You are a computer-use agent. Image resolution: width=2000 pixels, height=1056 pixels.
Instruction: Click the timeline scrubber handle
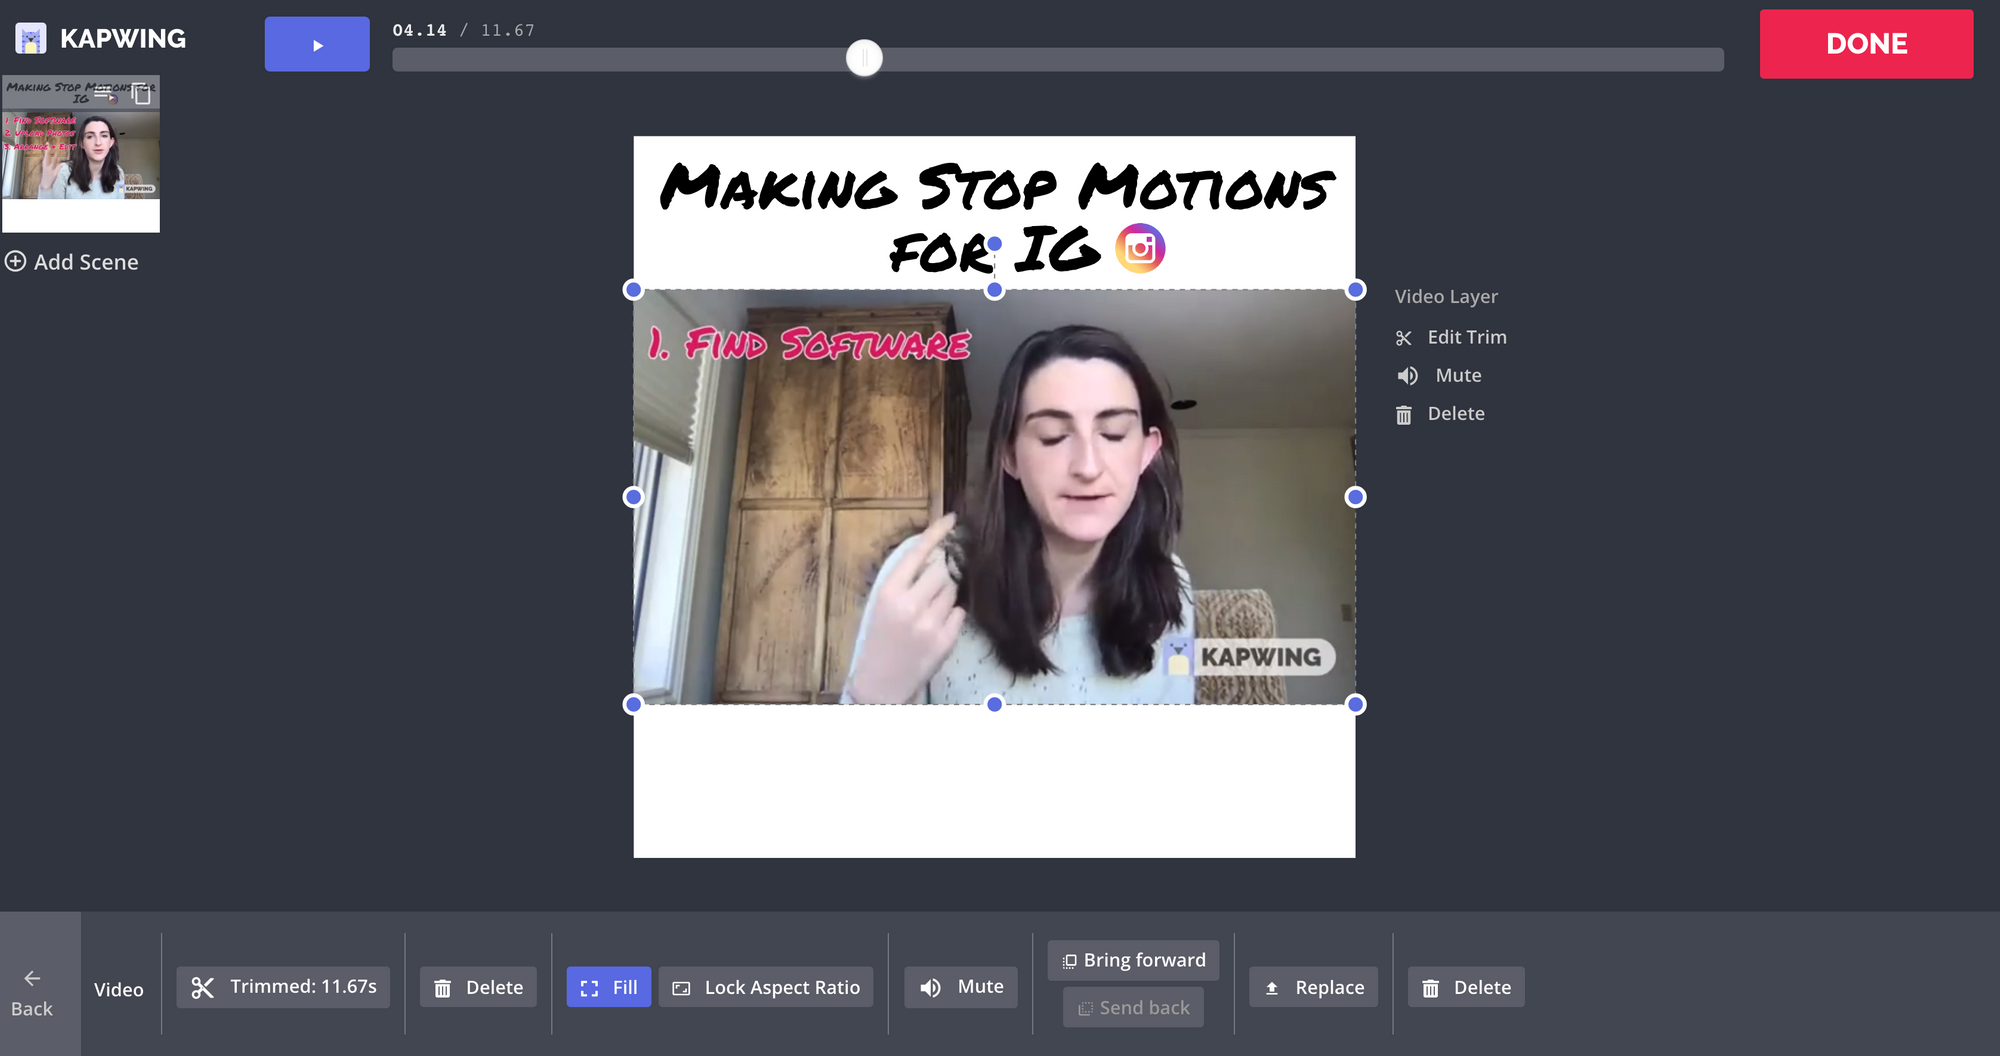click(864, 58)
